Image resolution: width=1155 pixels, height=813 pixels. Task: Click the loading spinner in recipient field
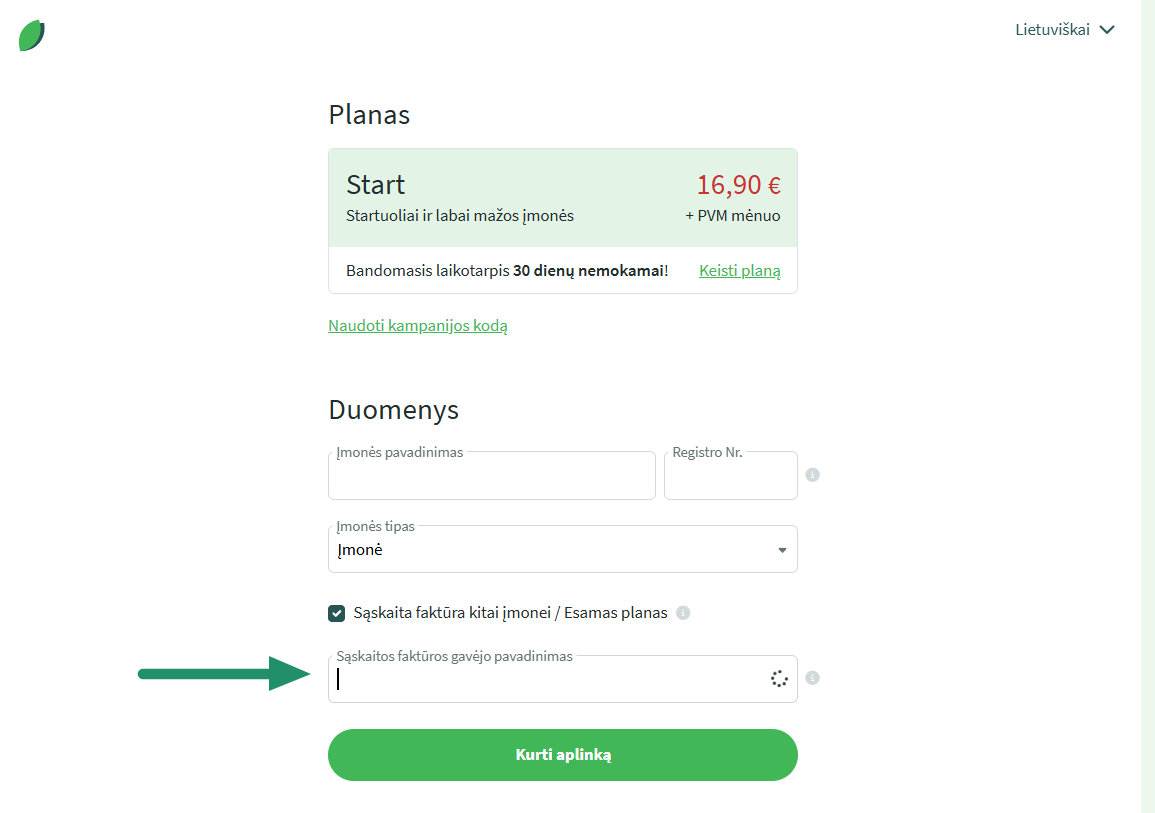click(779, 678)
